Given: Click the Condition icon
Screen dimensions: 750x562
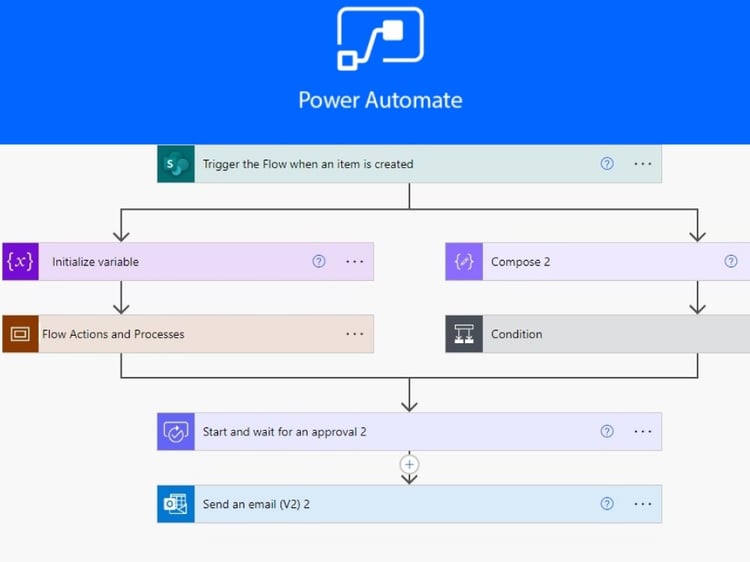Looking at the screenshot, I should click(464, 334).
